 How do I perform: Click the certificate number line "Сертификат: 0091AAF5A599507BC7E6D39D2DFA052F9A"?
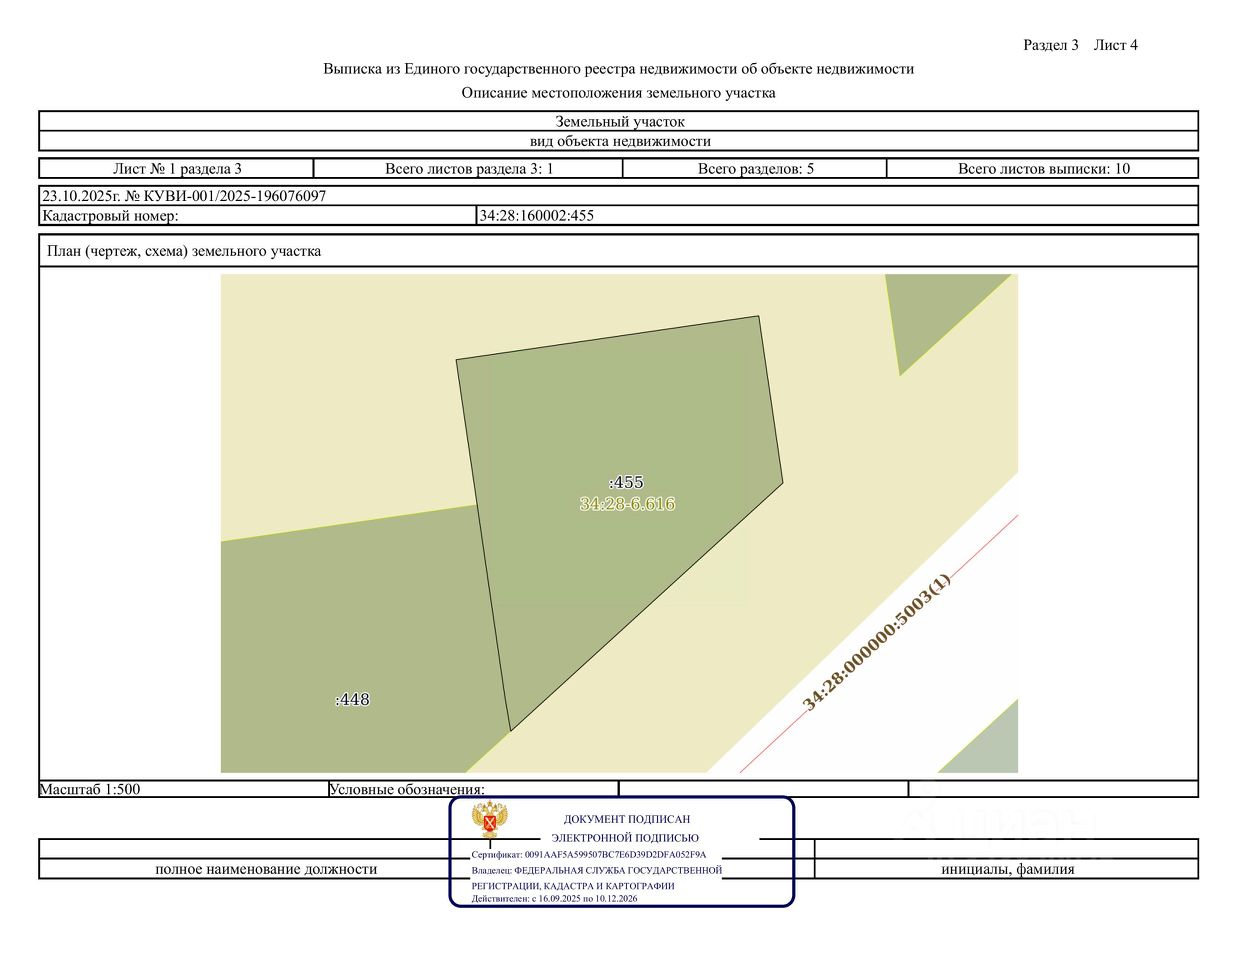(x=589, y=855)
